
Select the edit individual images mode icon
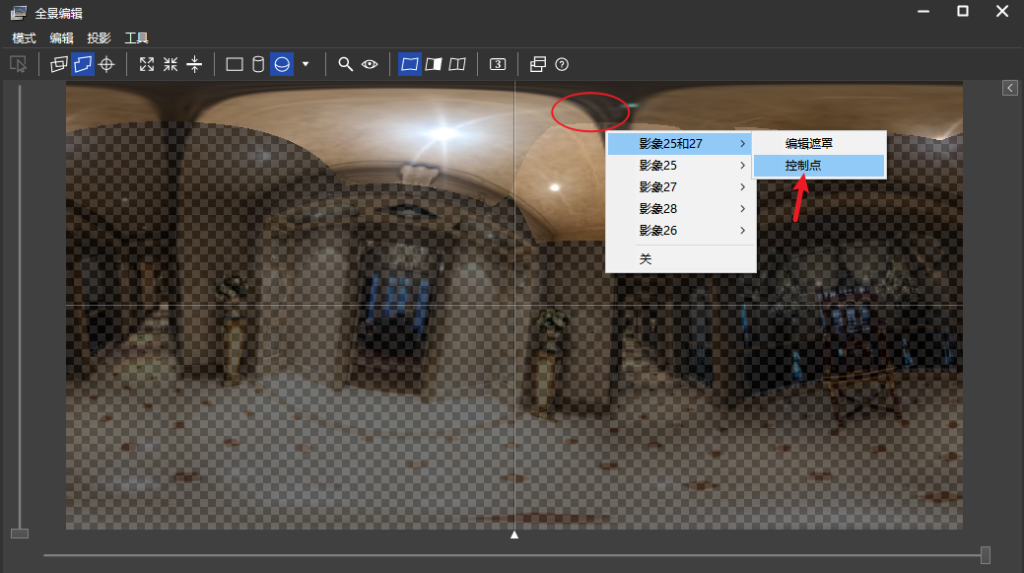point(59,64)
